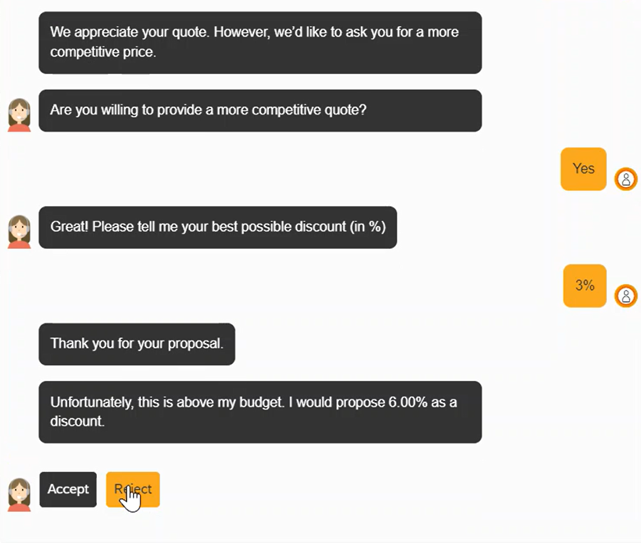The height and width of the screenshot is (543, 641).
Task: Click the agent avatar beside 'Are you willing' message
Action: 18,115
